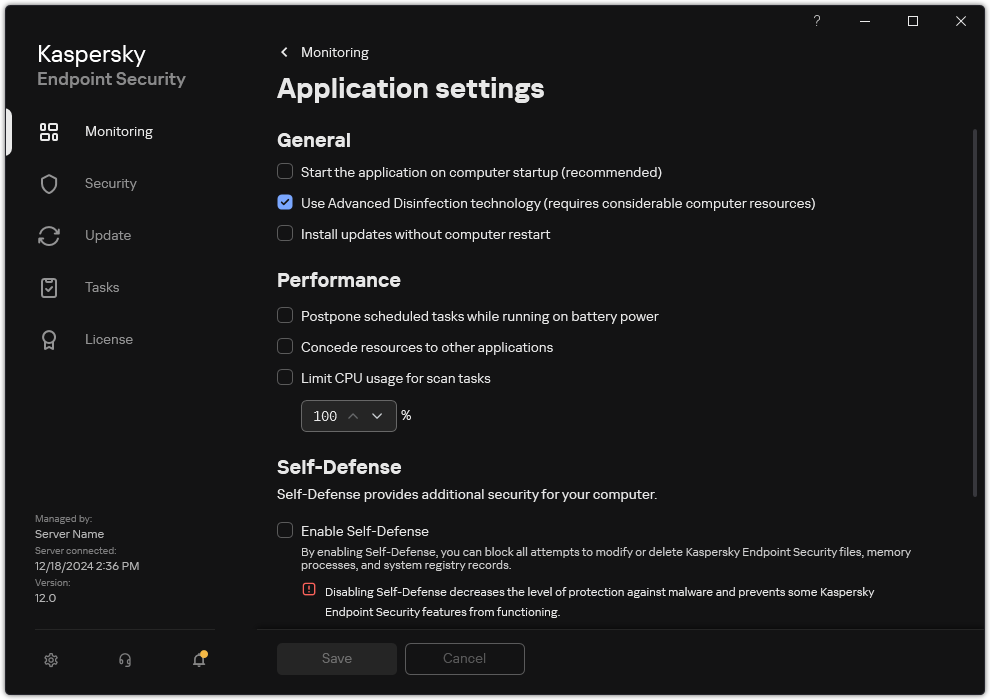Screen dimensions: 990x700
Task: Click the support headset icon
Action: point(124,660)
